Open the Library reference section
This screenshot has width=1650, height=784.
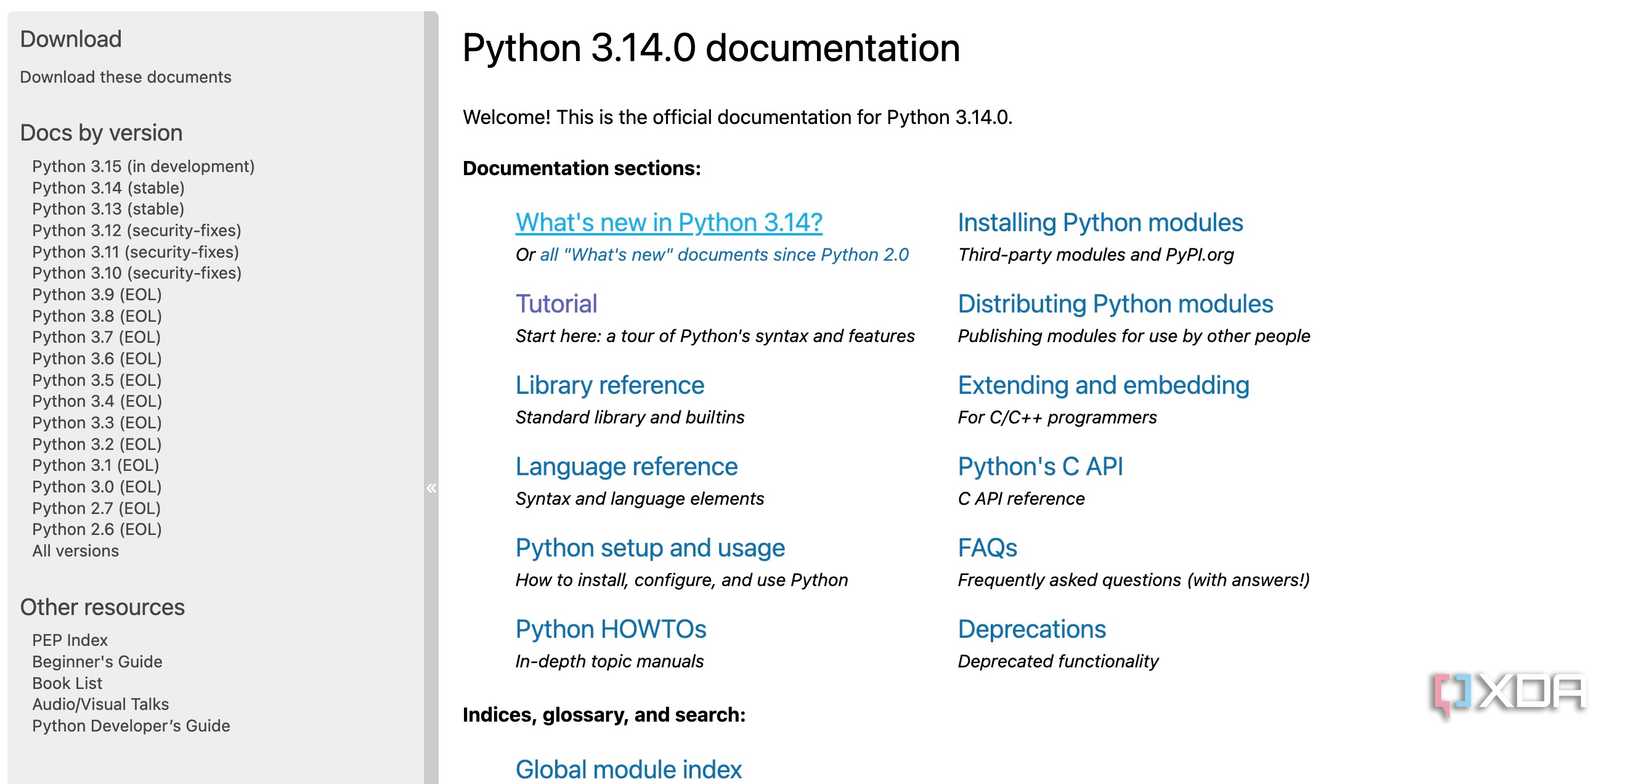[x=610, y=385]
